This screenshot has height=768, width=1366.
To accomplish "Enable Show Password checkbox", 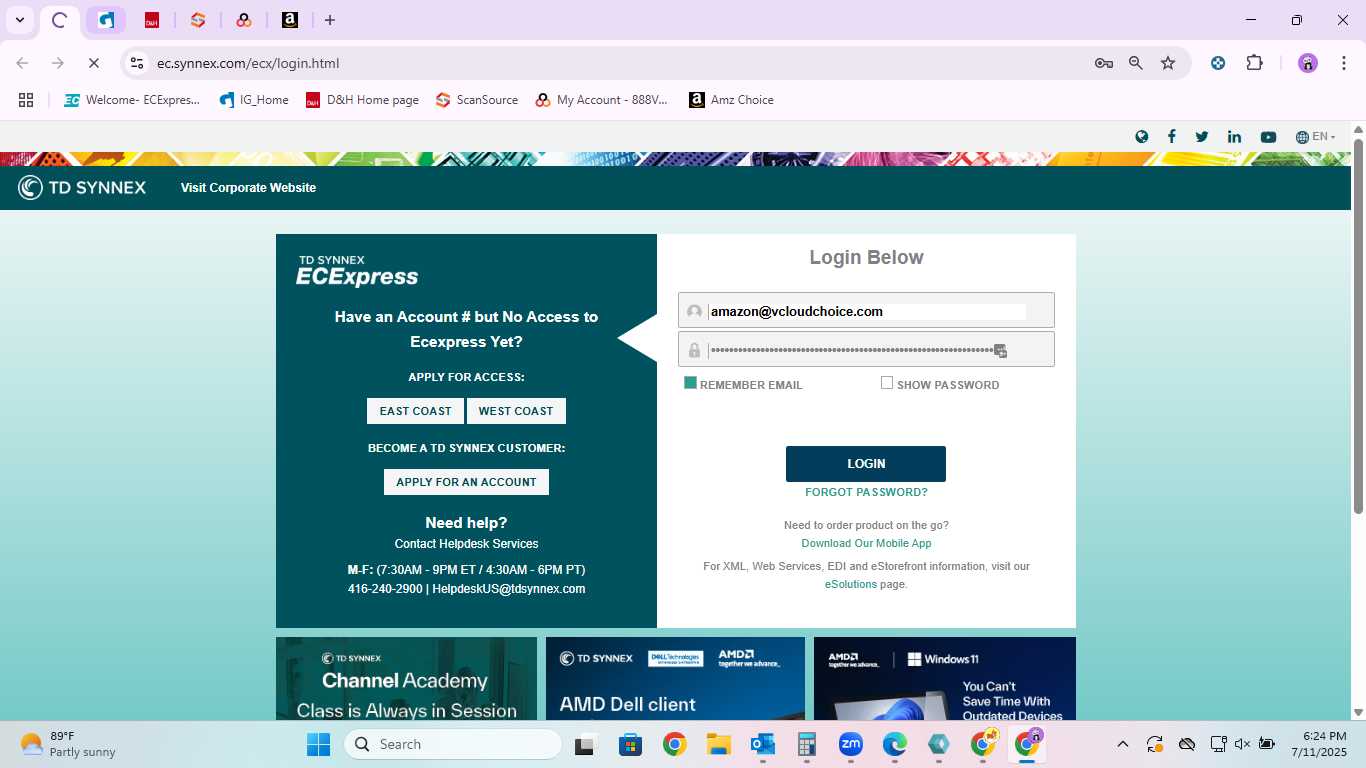I will point(887,383).
